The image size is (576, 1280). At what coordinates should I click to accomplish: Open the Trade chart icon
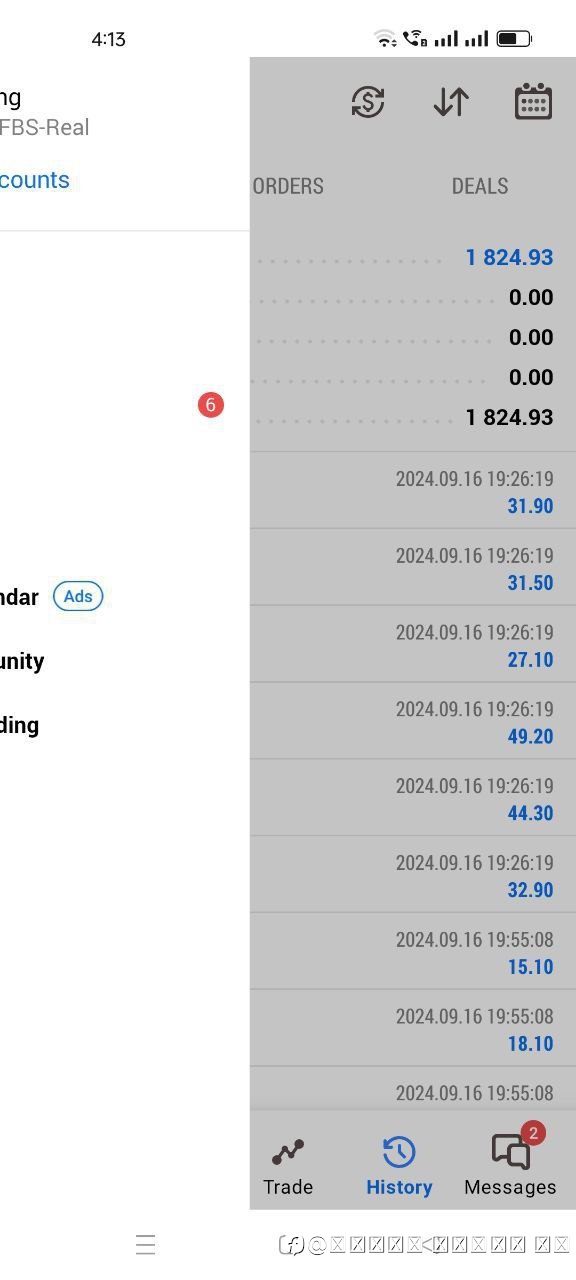(x=288, y=1153)
